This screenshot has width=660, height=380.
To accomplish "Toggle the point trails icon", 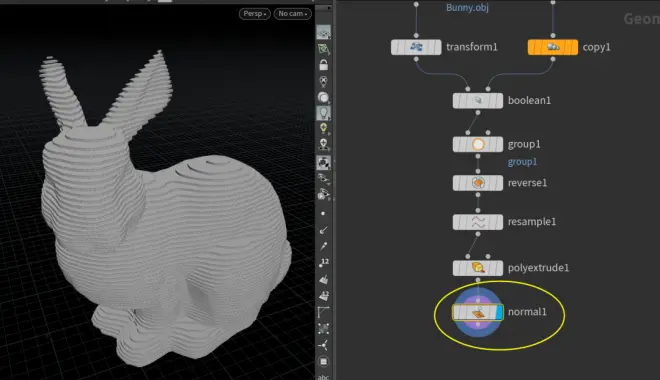I will click(323, 246).
